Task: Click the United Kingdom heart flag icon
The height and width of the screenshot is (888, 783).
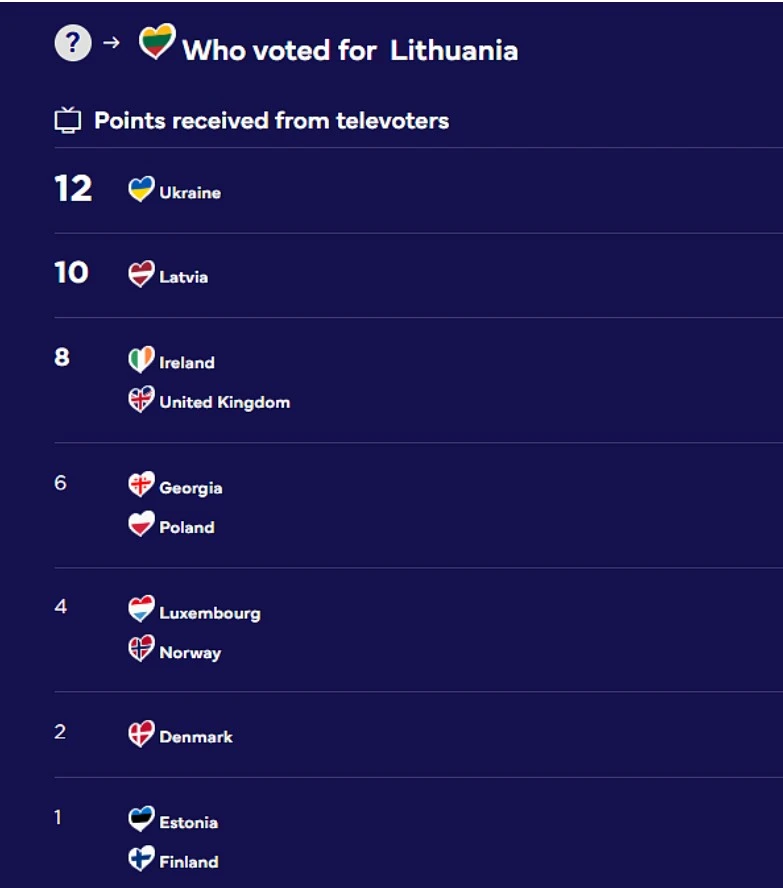Action: (x=141, y=399)
